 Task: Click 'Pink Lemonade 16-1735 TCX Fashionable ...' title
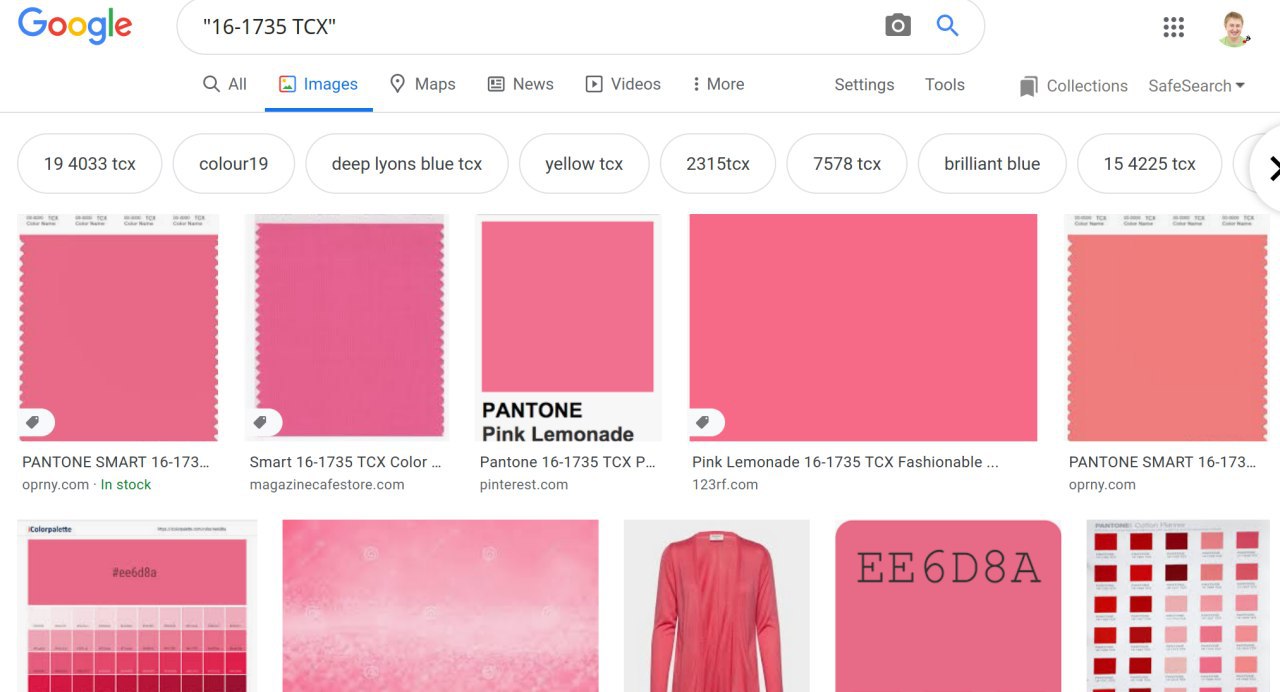tap(845, 462)
